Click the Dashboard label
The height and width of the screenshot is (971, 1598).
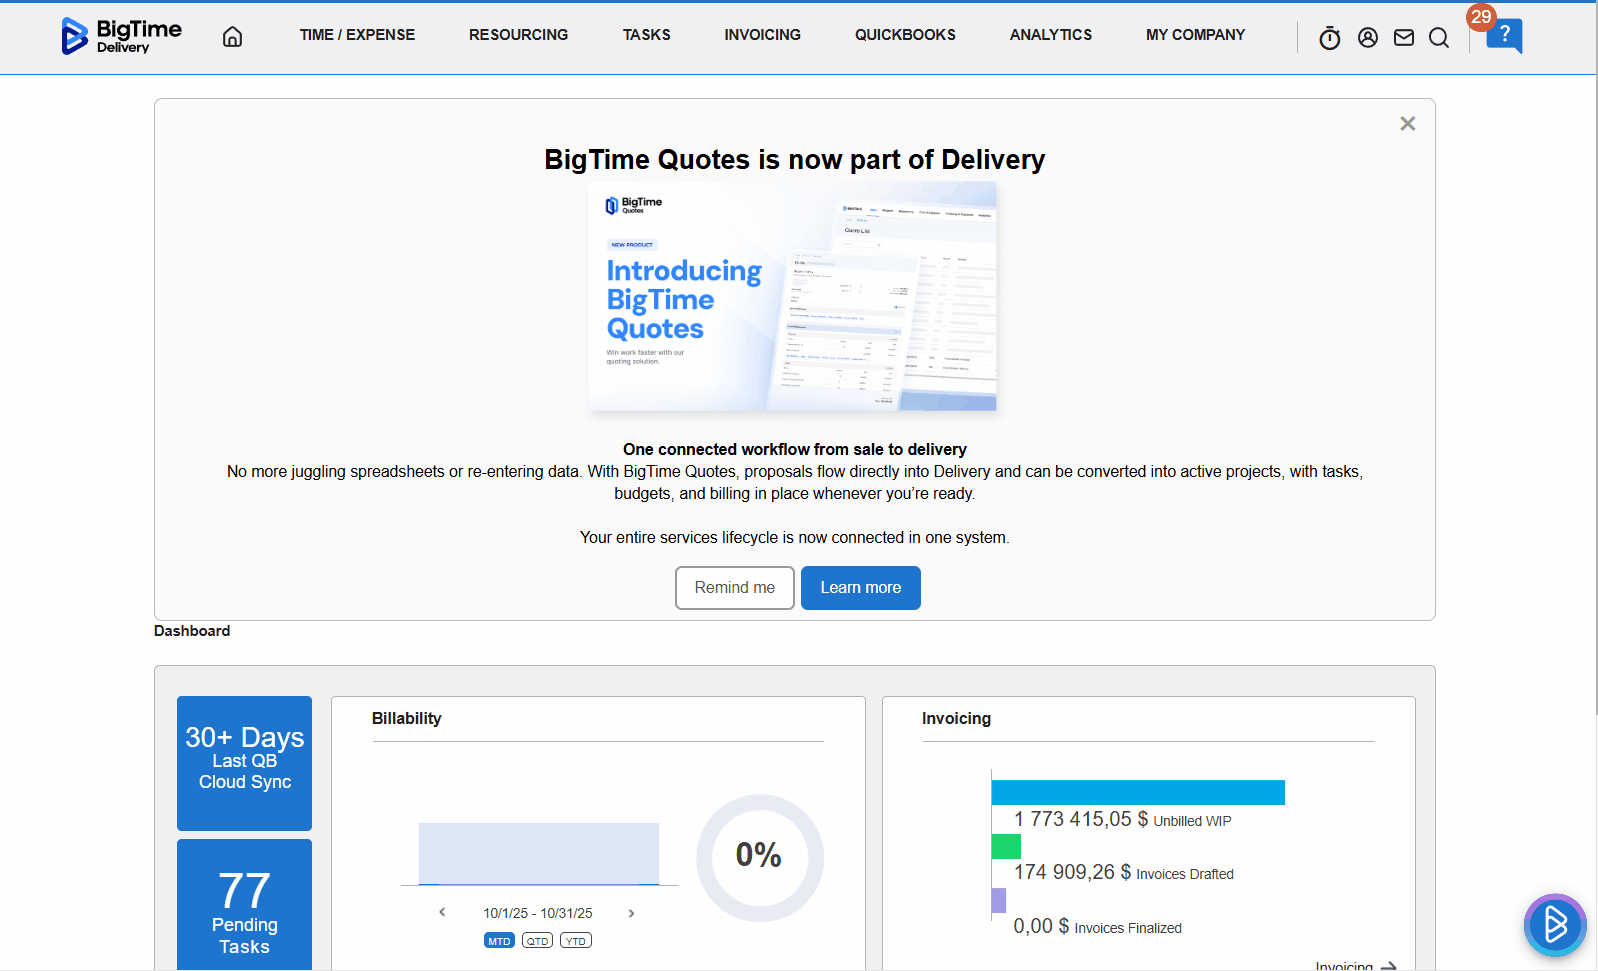pyautogui.click(x=192, y=631)
